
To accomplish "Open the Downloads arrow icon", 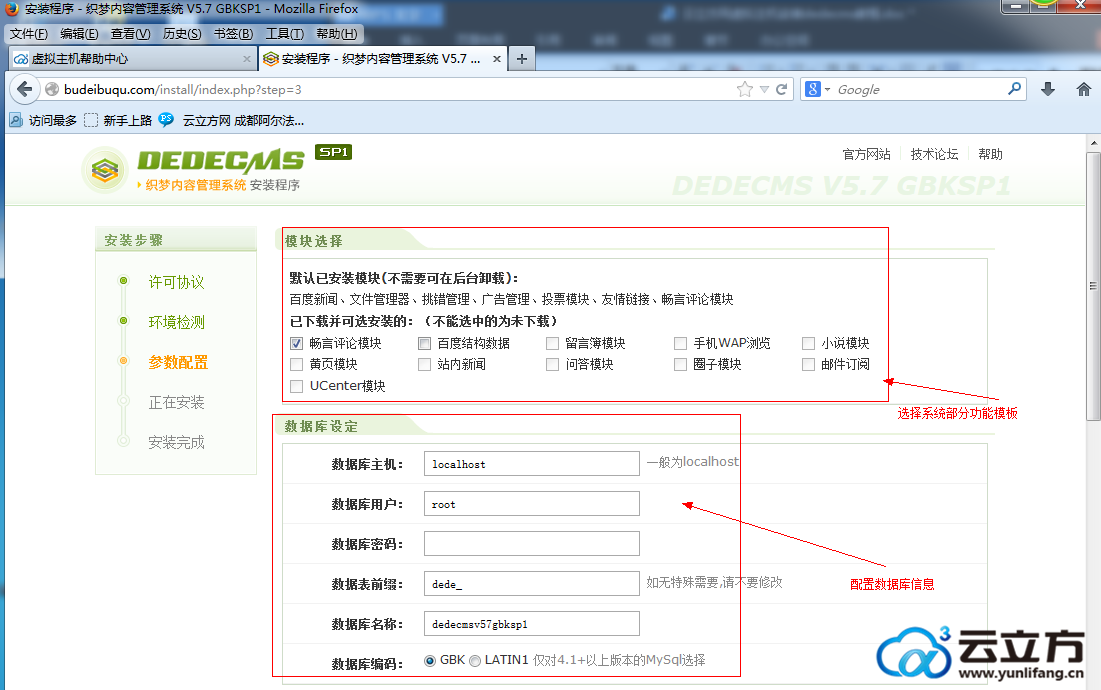I will click(x=1048, y=89).
